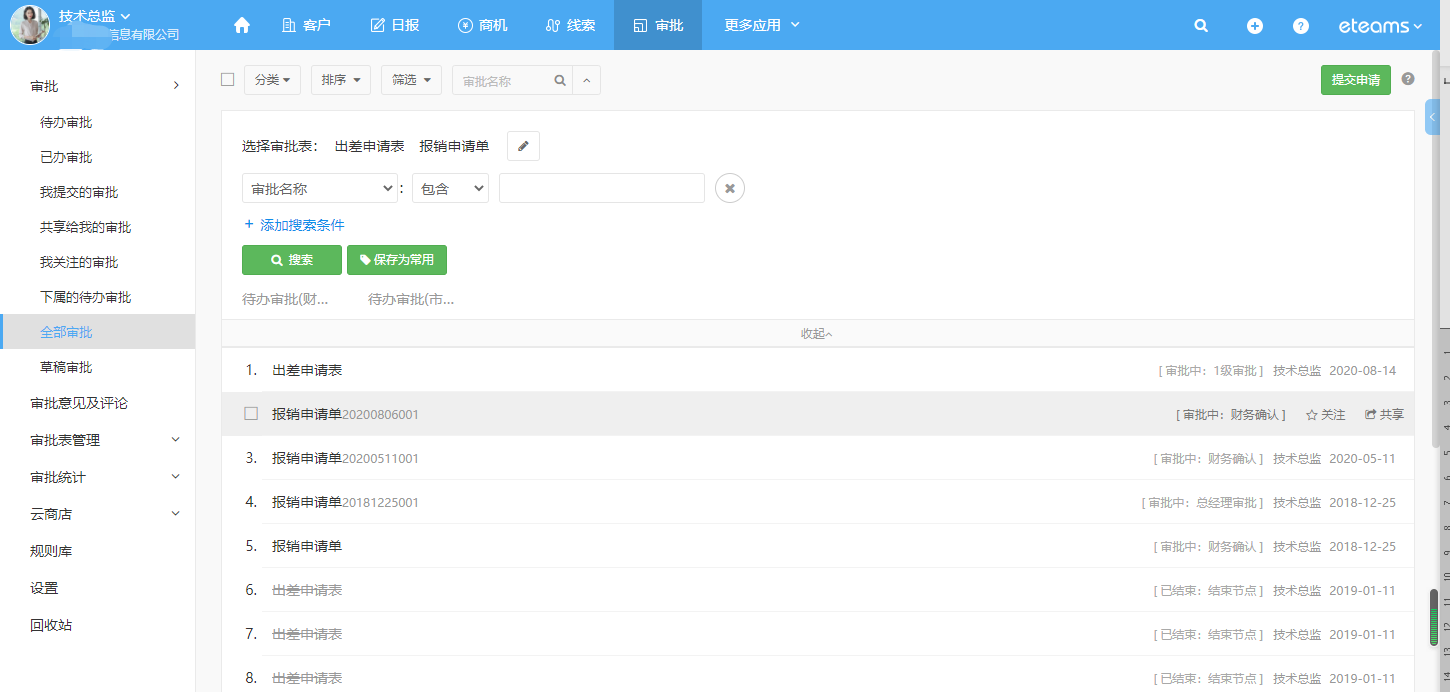Screen dimensions: 1450x692
Task: Expand the blue right-side panel handle
Action: (1432, 117)
